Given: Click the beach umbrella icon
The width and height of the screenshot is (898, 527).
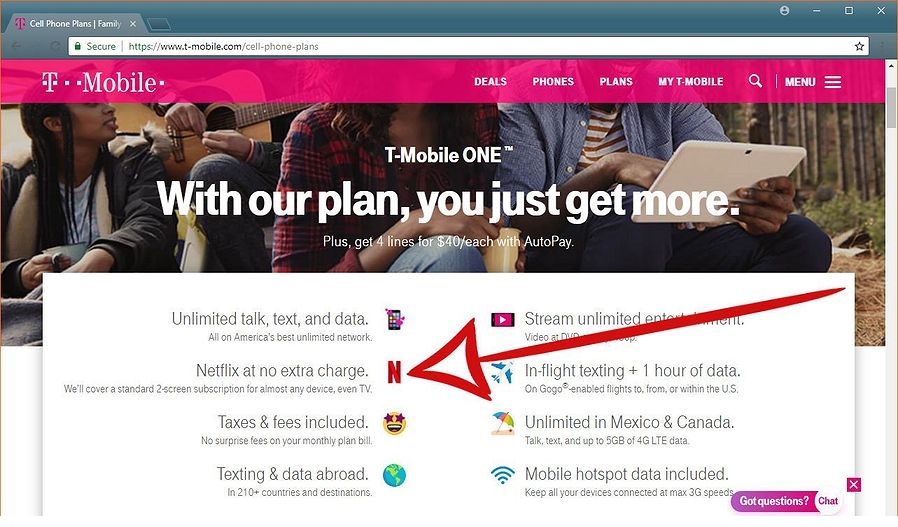Looking at the screenshot, I should pos(503,424).
